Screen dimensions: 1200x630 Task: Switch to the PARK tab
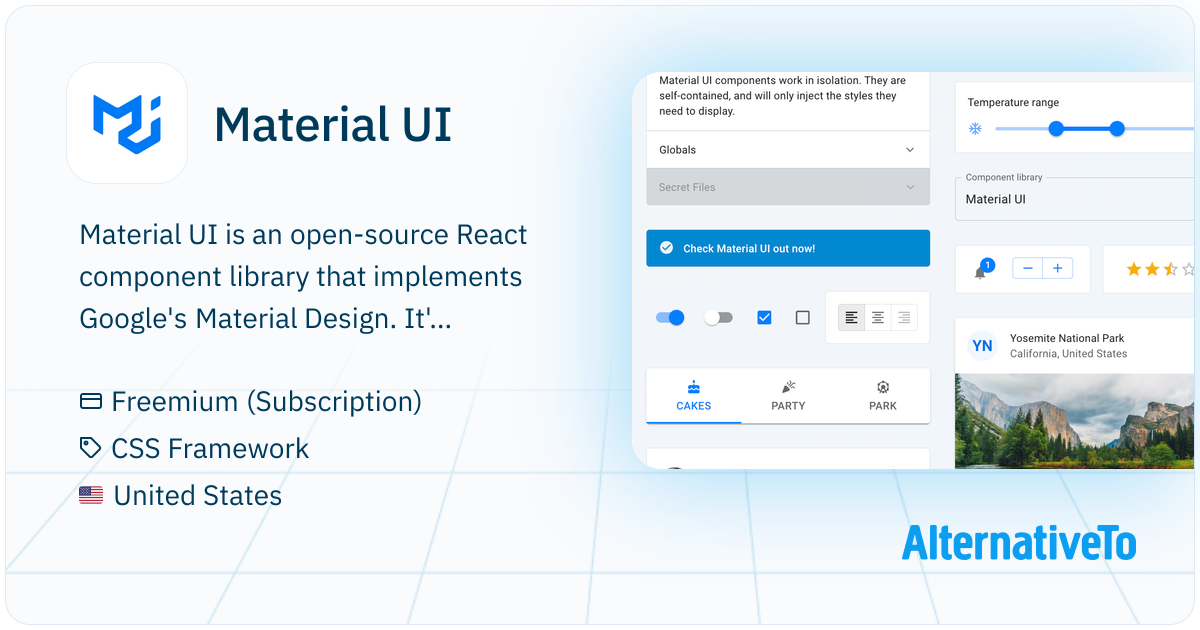(x=883, y=396)
